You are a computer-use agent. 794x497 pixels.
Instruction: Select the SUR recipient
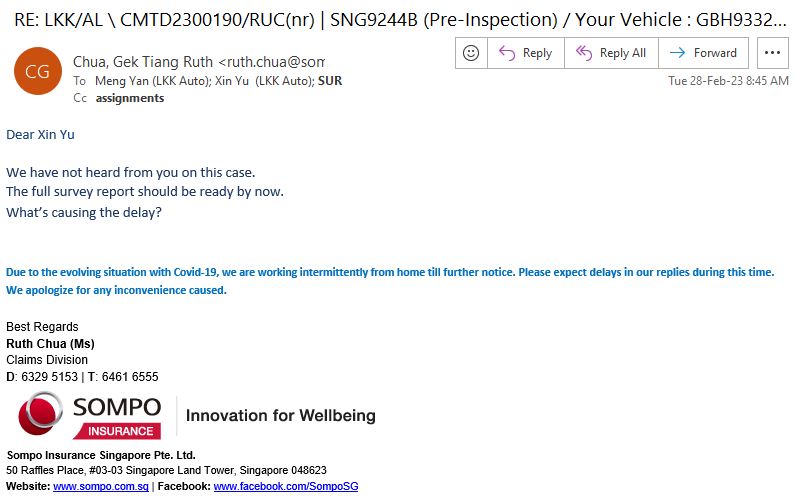point(329,81)
